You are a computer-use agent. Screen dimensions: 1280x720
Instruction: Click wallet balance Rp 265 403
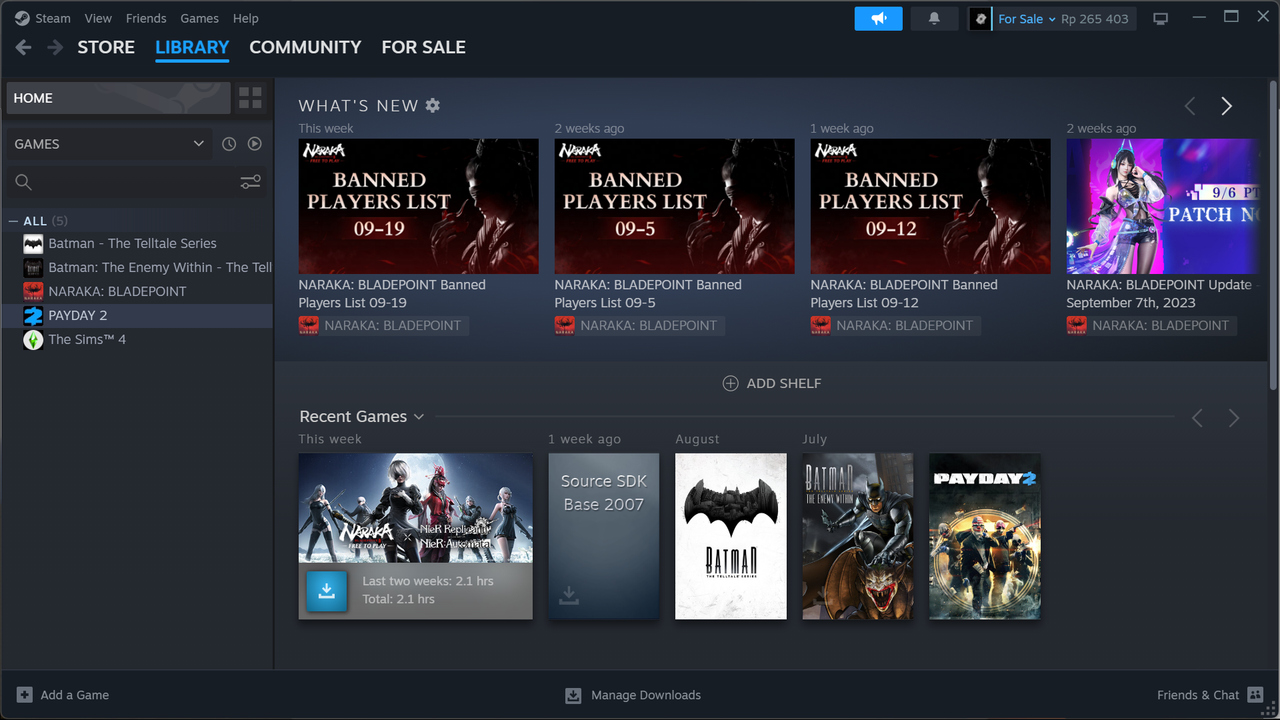[x=1095, y=19]
